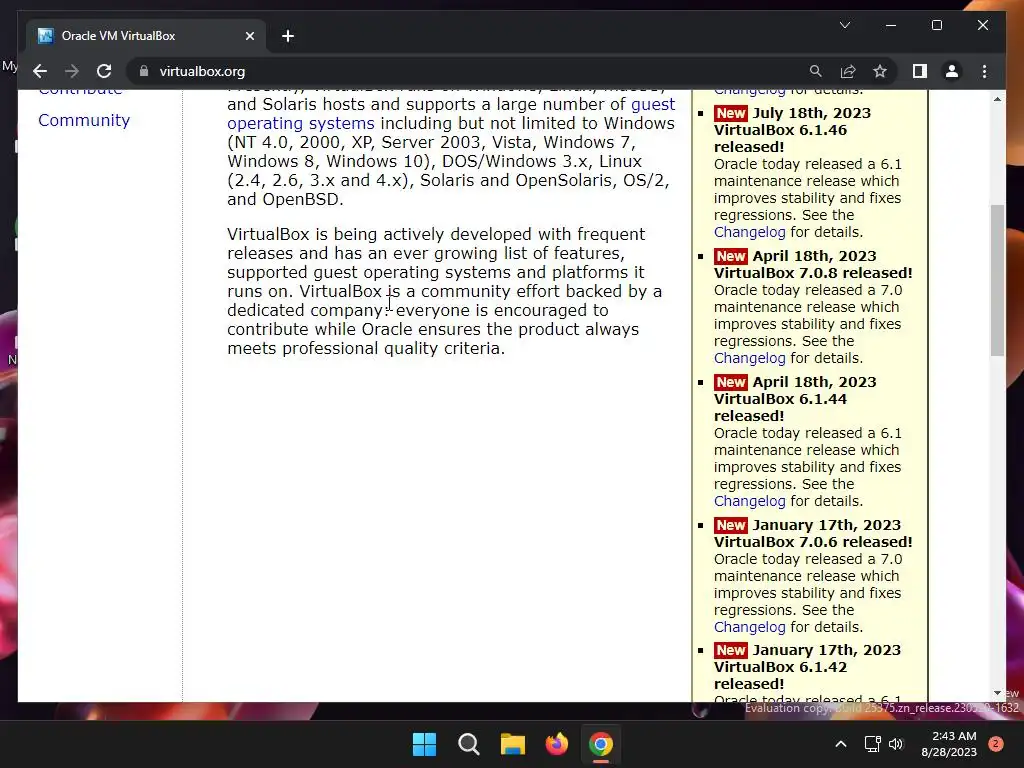Bookmark this tab with the star icon
This screenshot has height=768, width=1024.
tap(880, 71)
